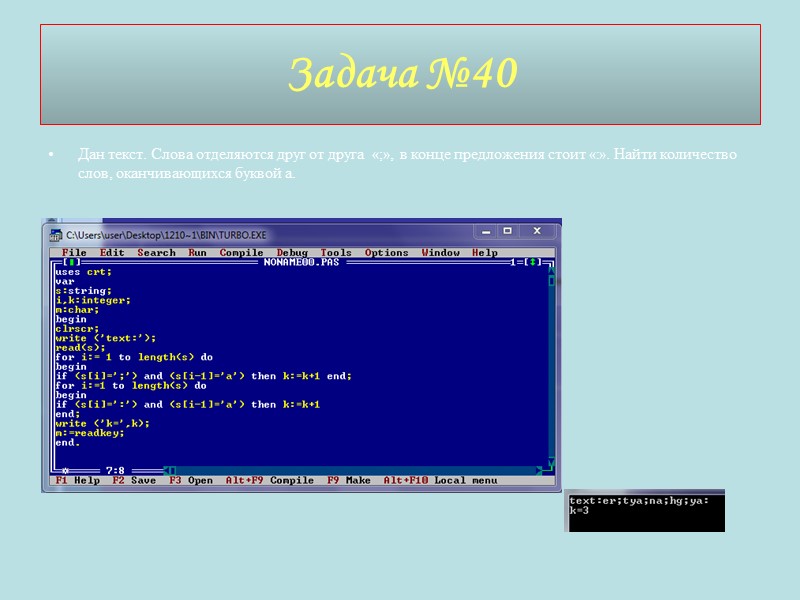
Task: Open the File menu in Turbo Pascal
Action: (x=74, y=253)
